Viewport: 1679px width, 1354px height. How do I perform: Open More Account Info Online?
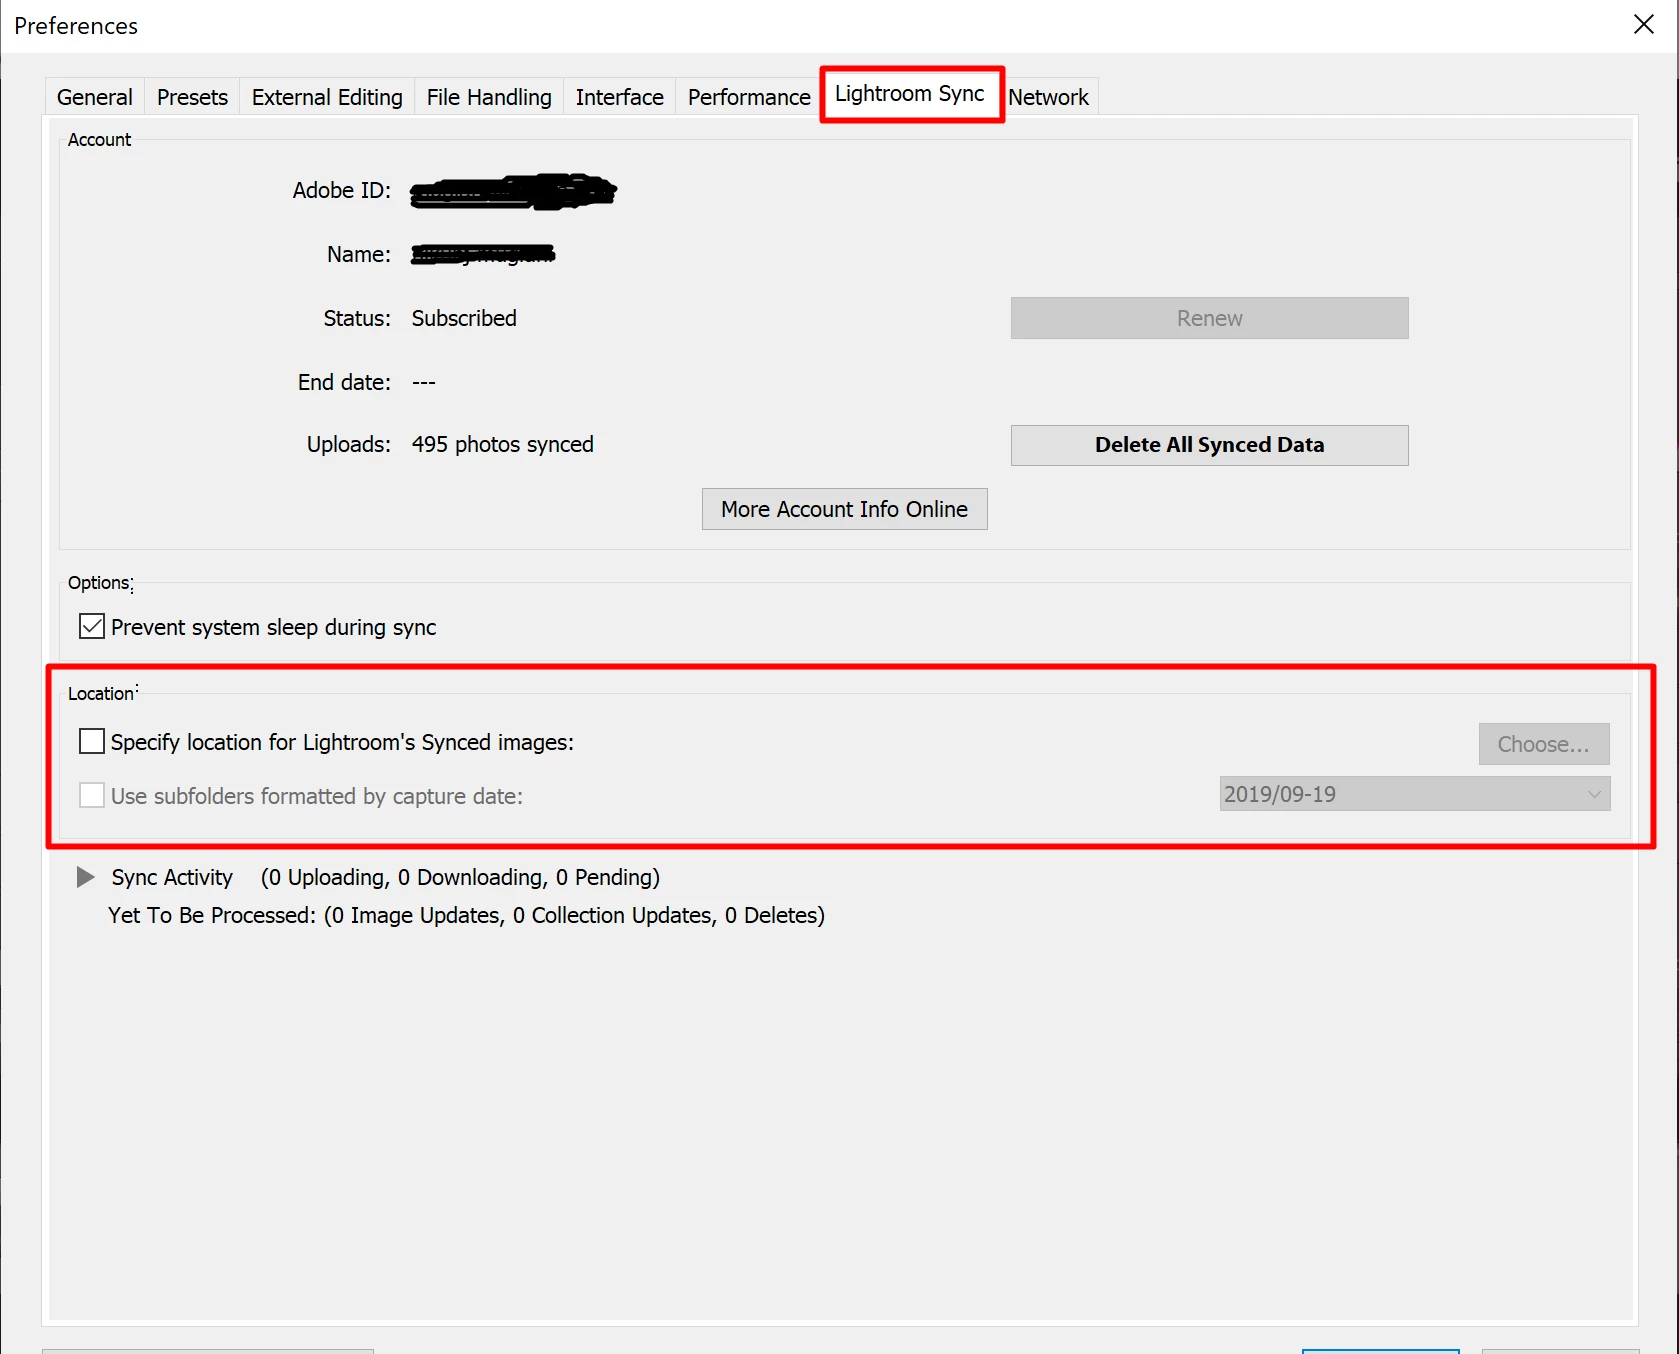pos(844,509)
